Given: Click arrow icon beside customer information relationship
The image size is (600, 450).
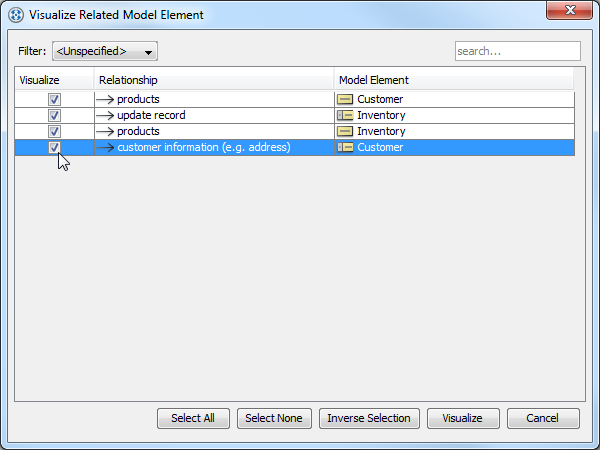Looking at the screenshot, I should [x=105, y=147].
